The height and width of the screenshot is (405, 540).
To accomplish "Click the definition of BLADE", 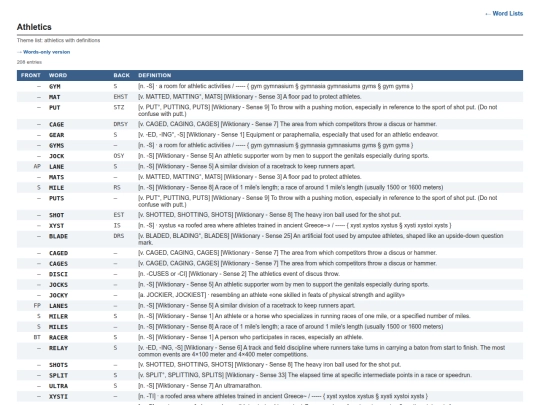I will tap(321, 240).
